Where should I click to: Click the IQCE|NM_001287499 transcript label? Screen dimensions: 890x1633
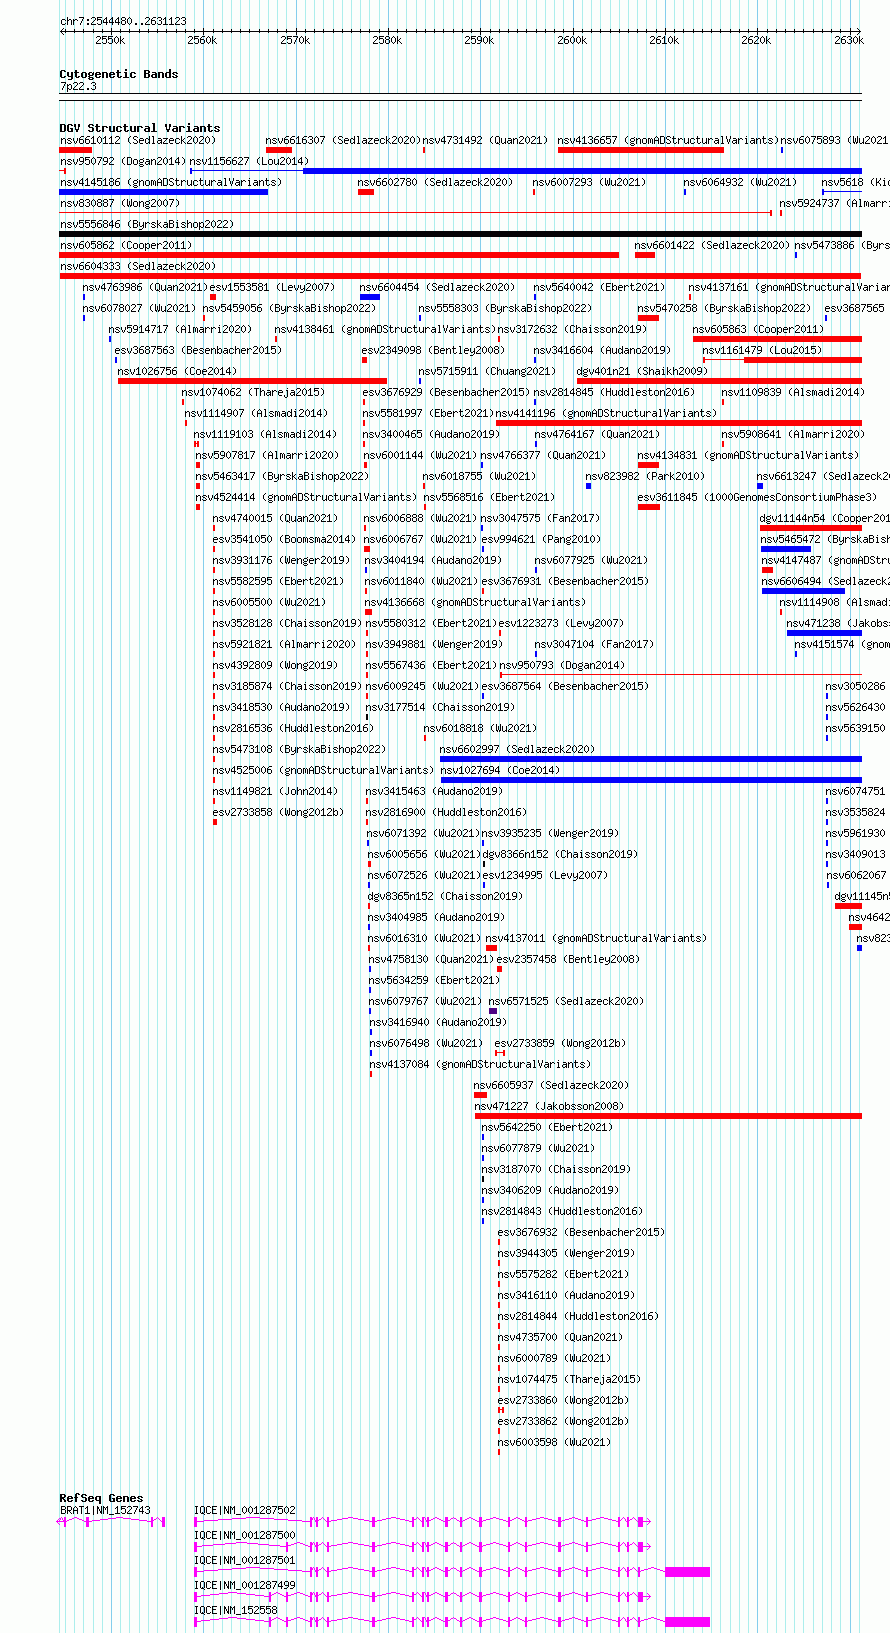(245, 1585)
